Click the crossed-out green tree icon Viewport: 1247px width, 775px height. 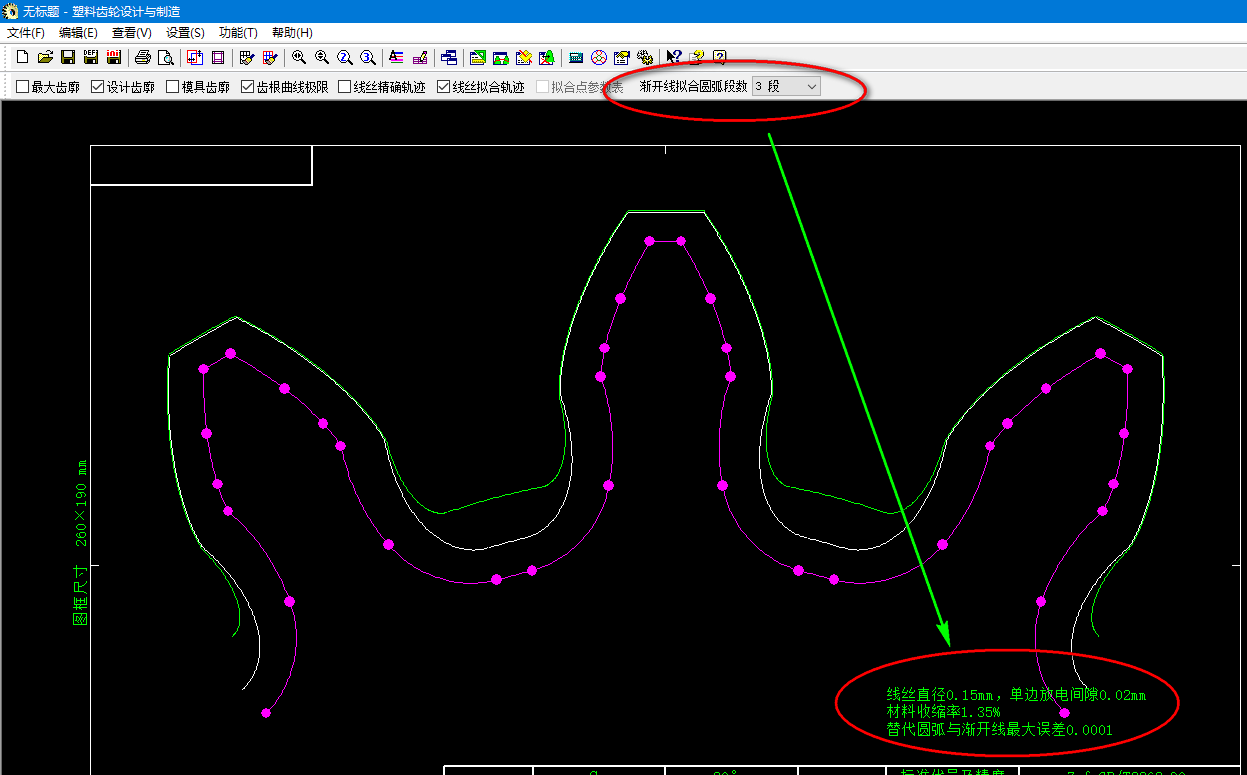[x=547, y=57]
